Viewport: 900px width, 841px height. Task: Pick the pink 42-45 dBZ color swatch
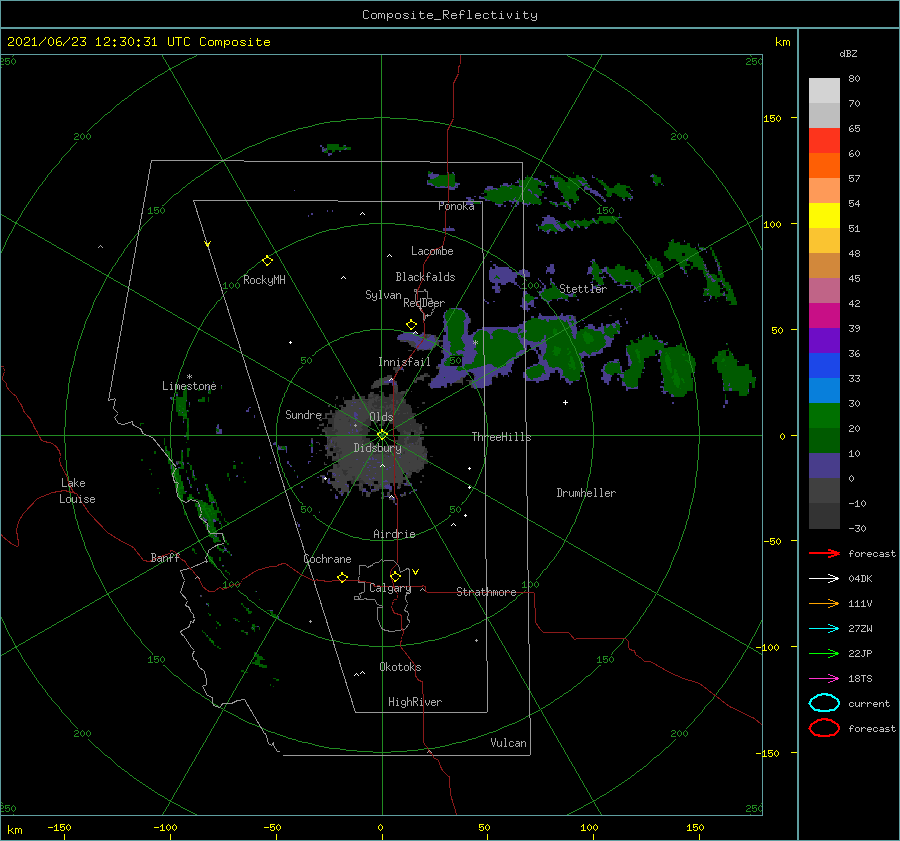(824, 290)
